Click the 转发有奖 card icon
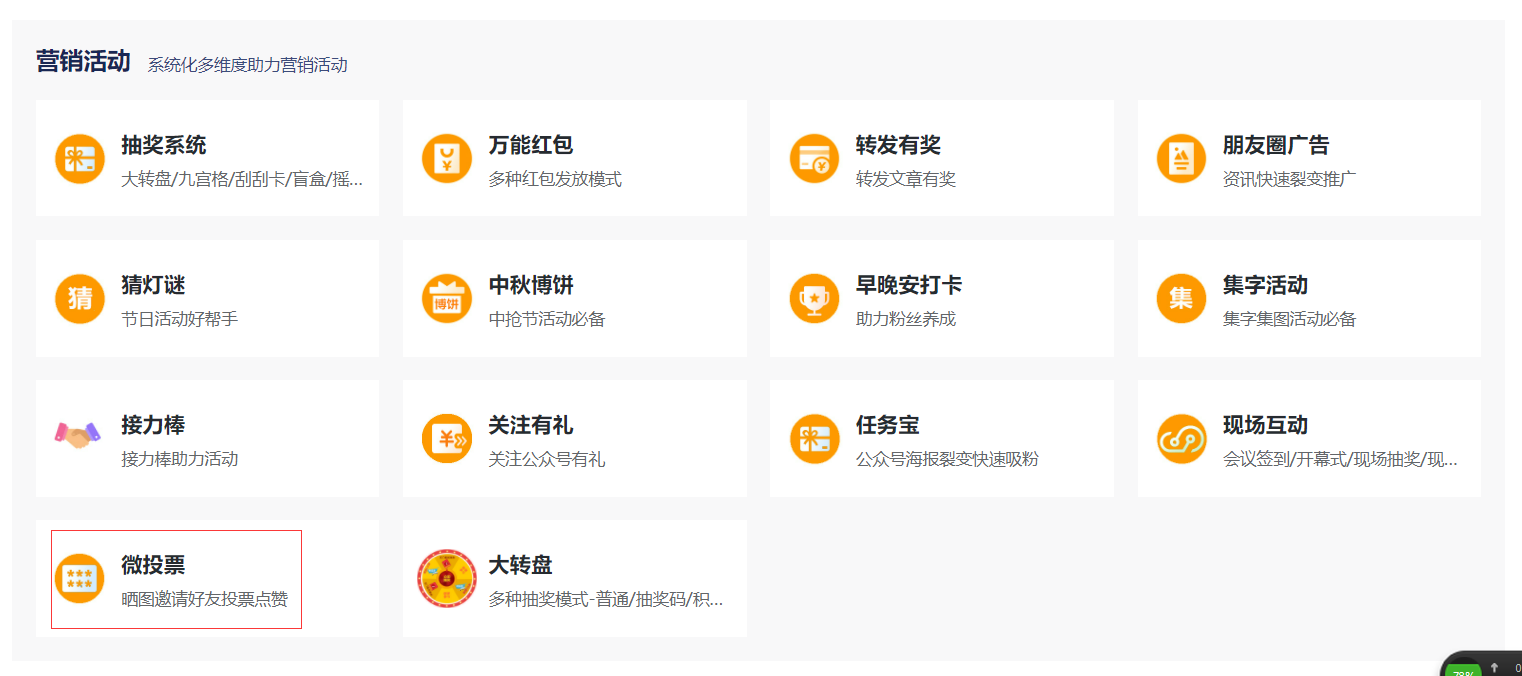 click(814, 159)
